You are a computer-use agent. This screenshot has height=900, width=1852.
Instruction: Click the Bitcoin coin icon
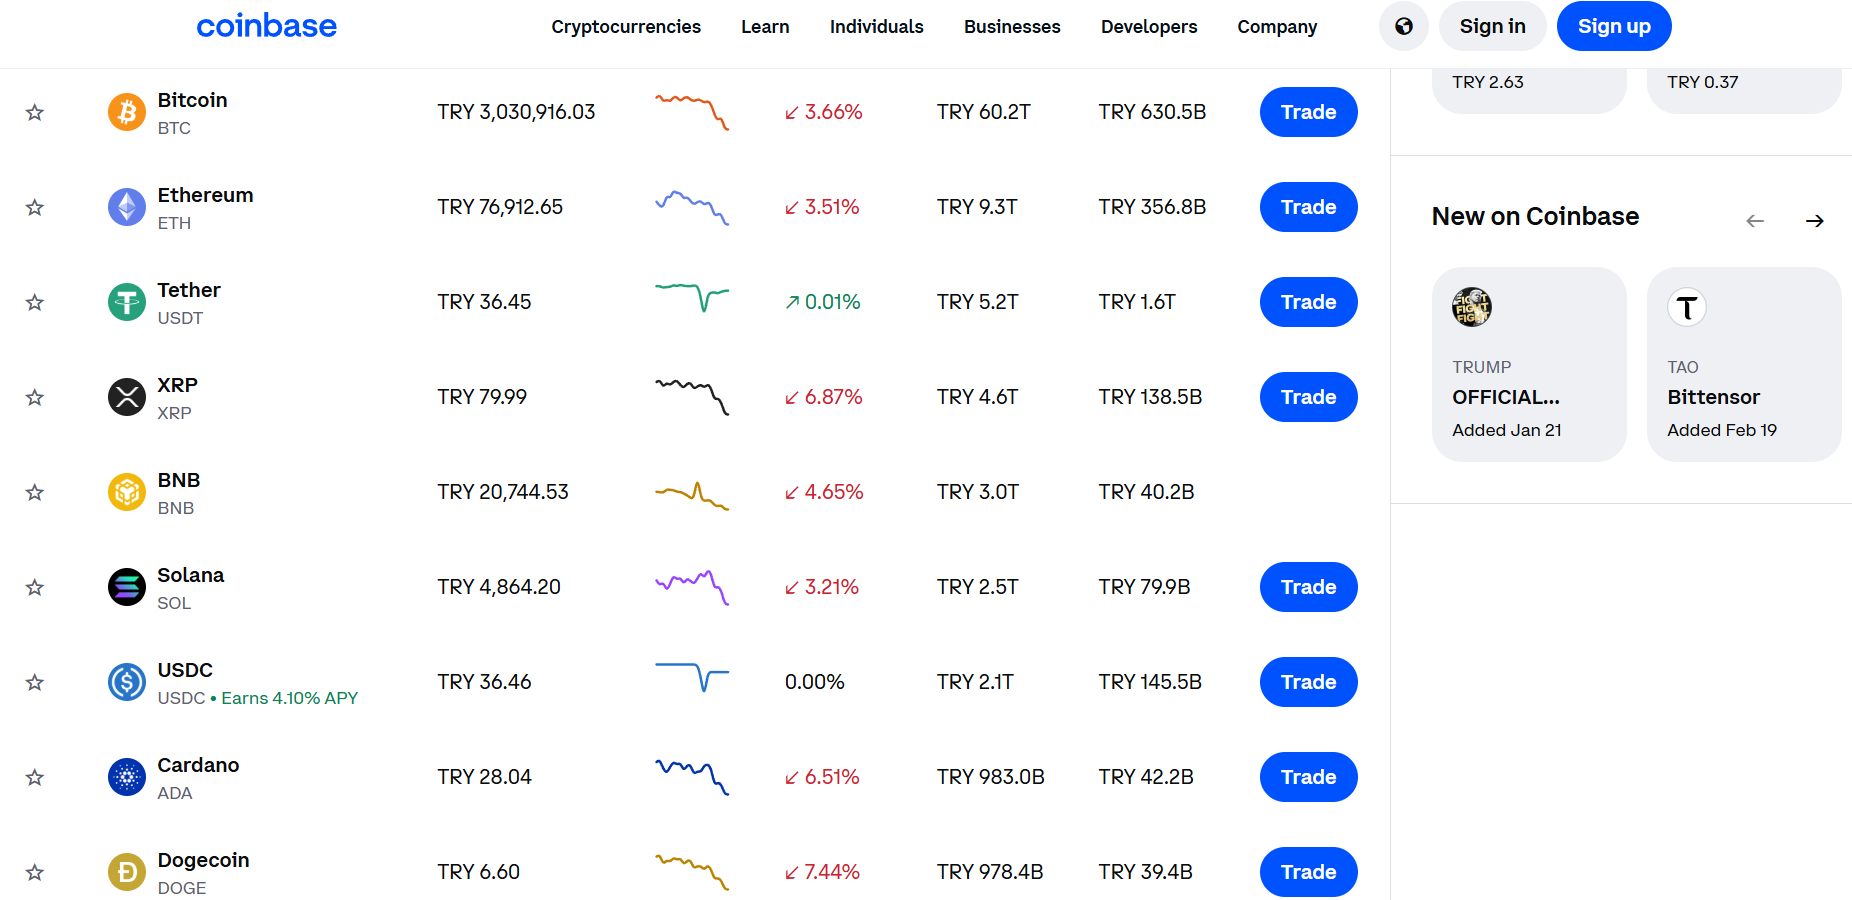coord(127,112)
